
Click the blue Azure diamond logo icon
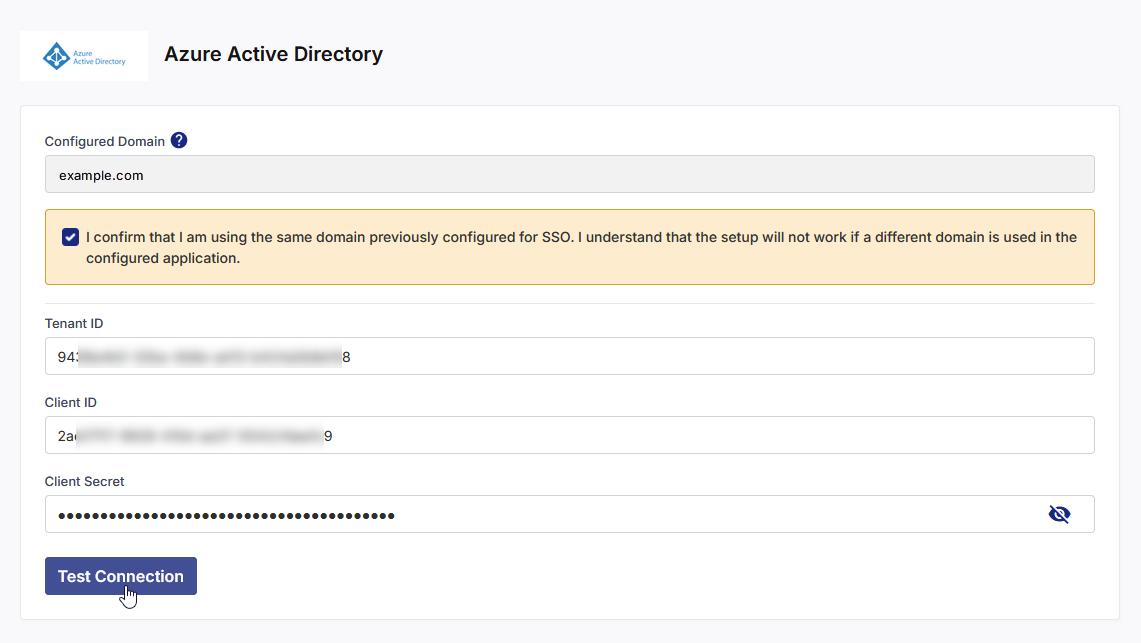[x=56, y=56]
